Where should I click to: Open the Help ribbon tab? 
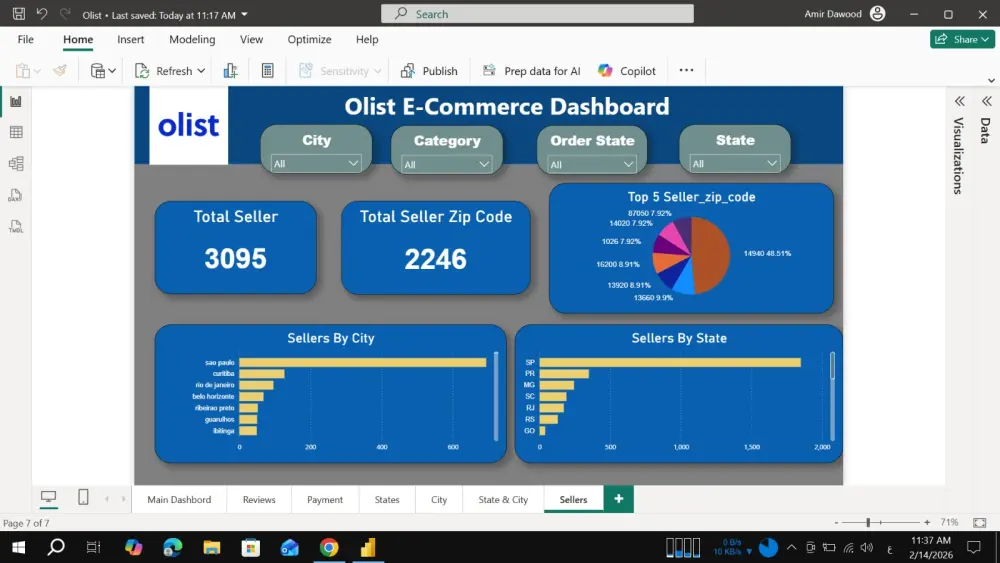(367, 39)
